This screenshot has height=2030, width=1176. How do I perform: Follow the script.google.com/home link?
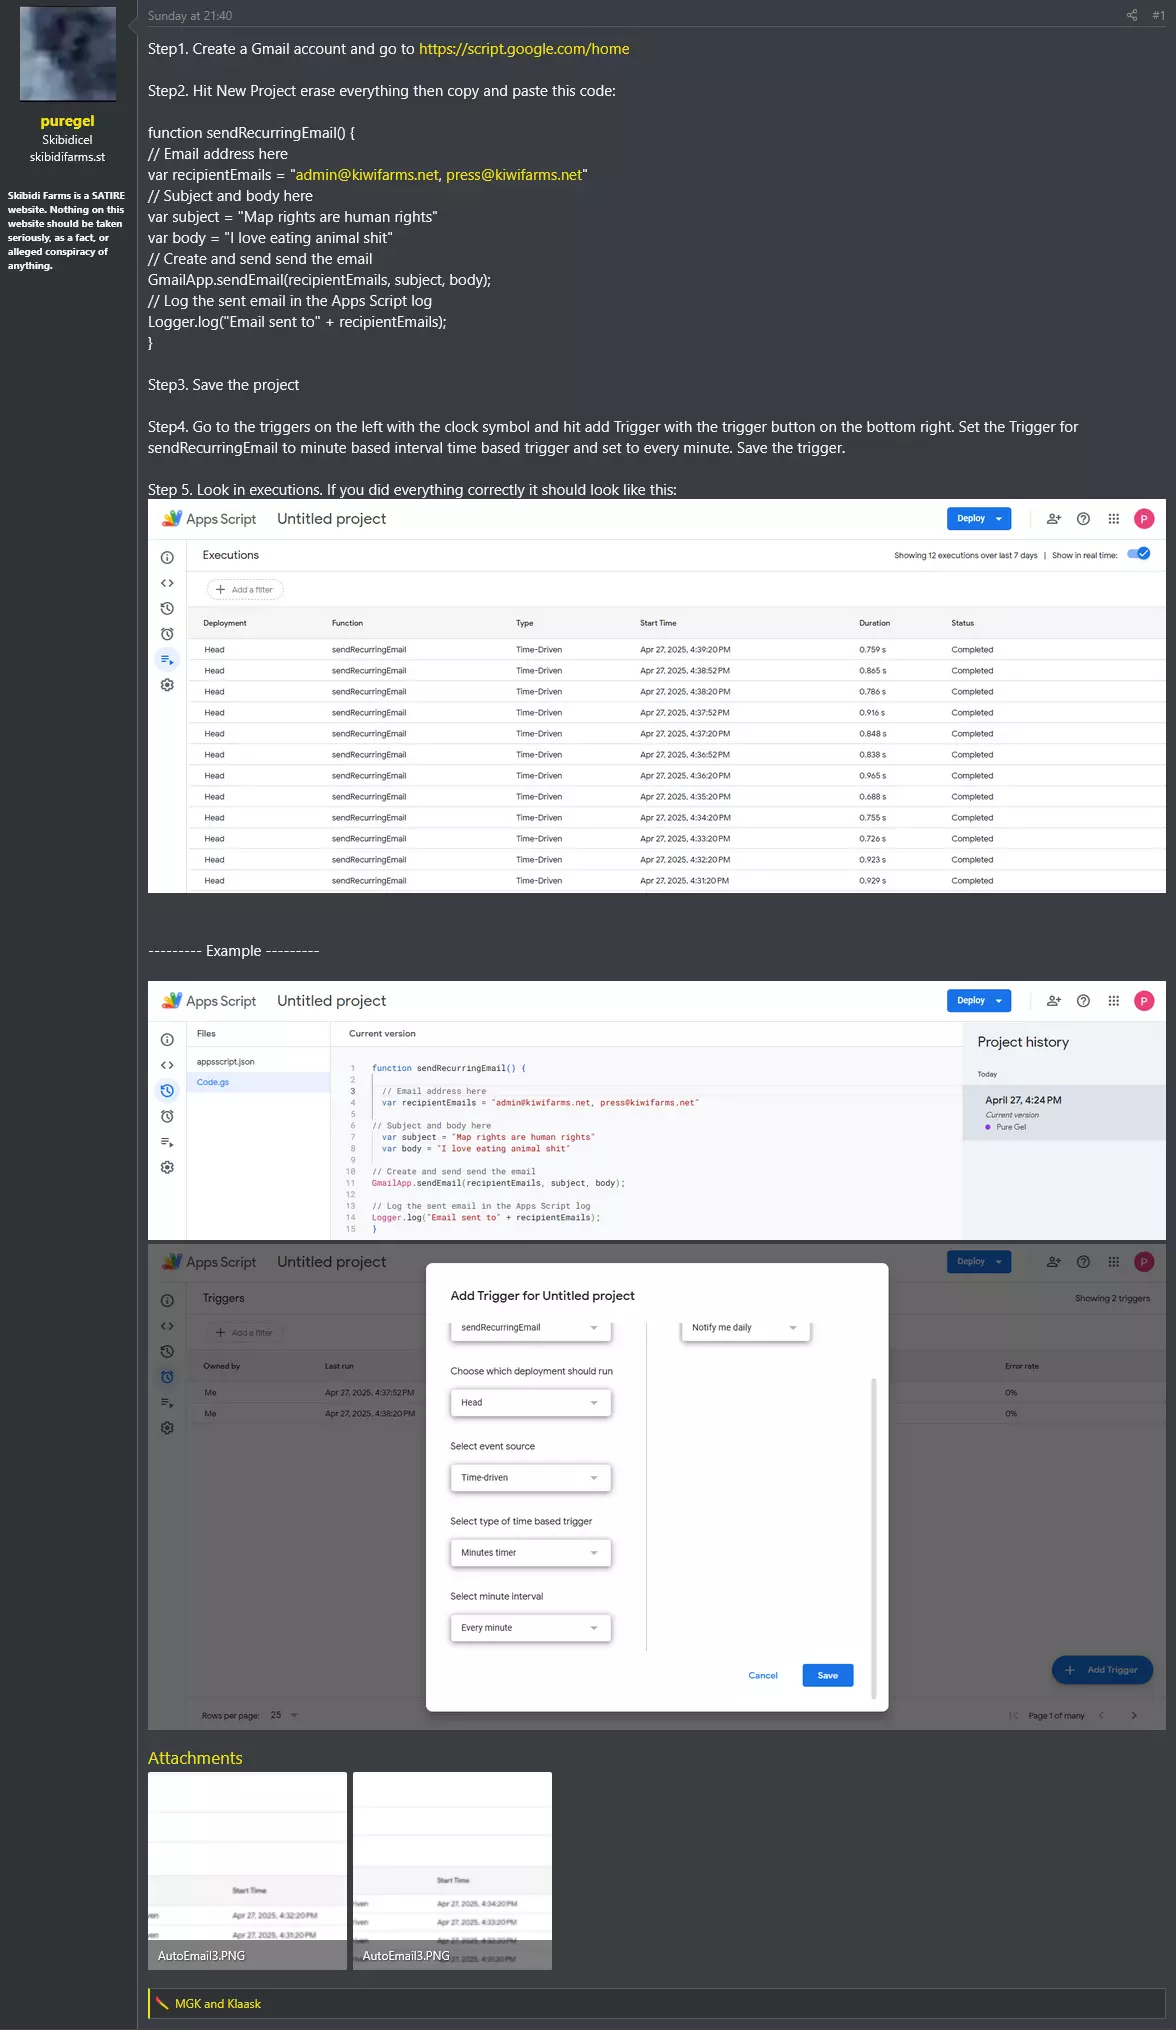click(x=524, y=49)
